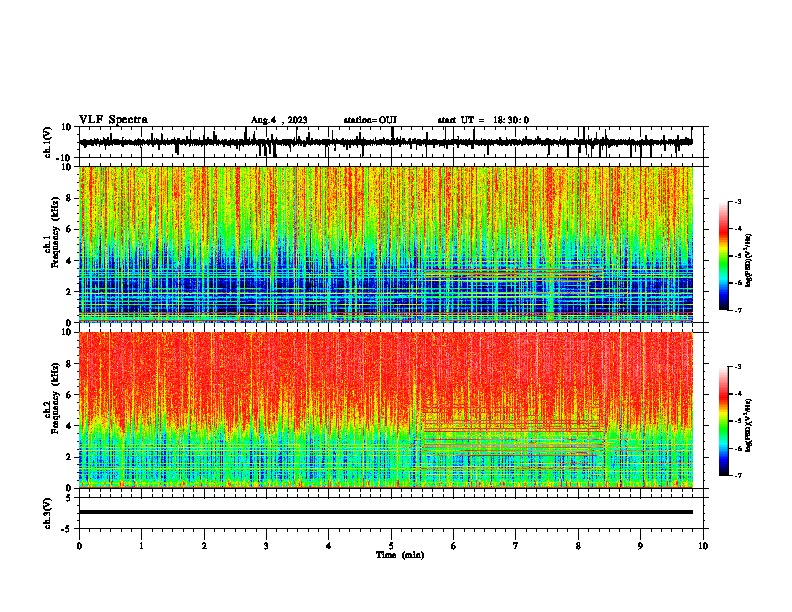Click the ch.2 frequency tick label '6'
792x612 pixels.
[x=69, y=395]
